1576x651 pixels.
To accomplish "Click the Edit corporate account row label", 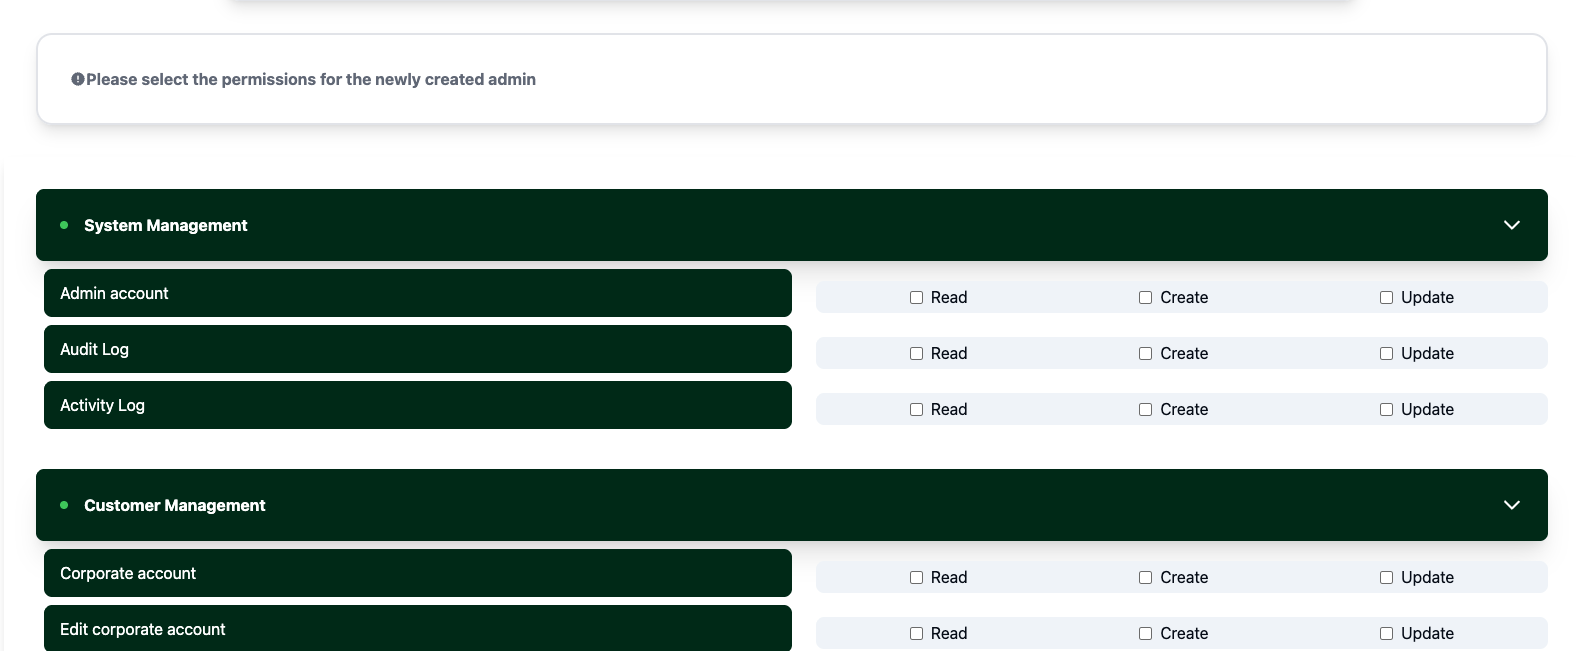I will coord(142,629).
